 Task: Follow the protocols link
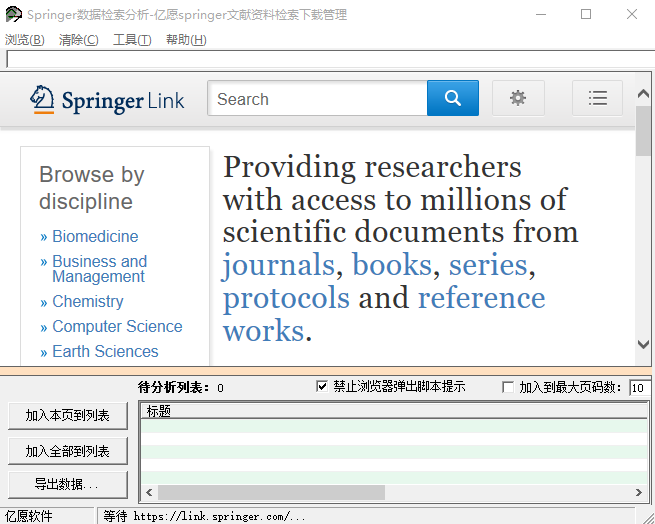point(286,298)
